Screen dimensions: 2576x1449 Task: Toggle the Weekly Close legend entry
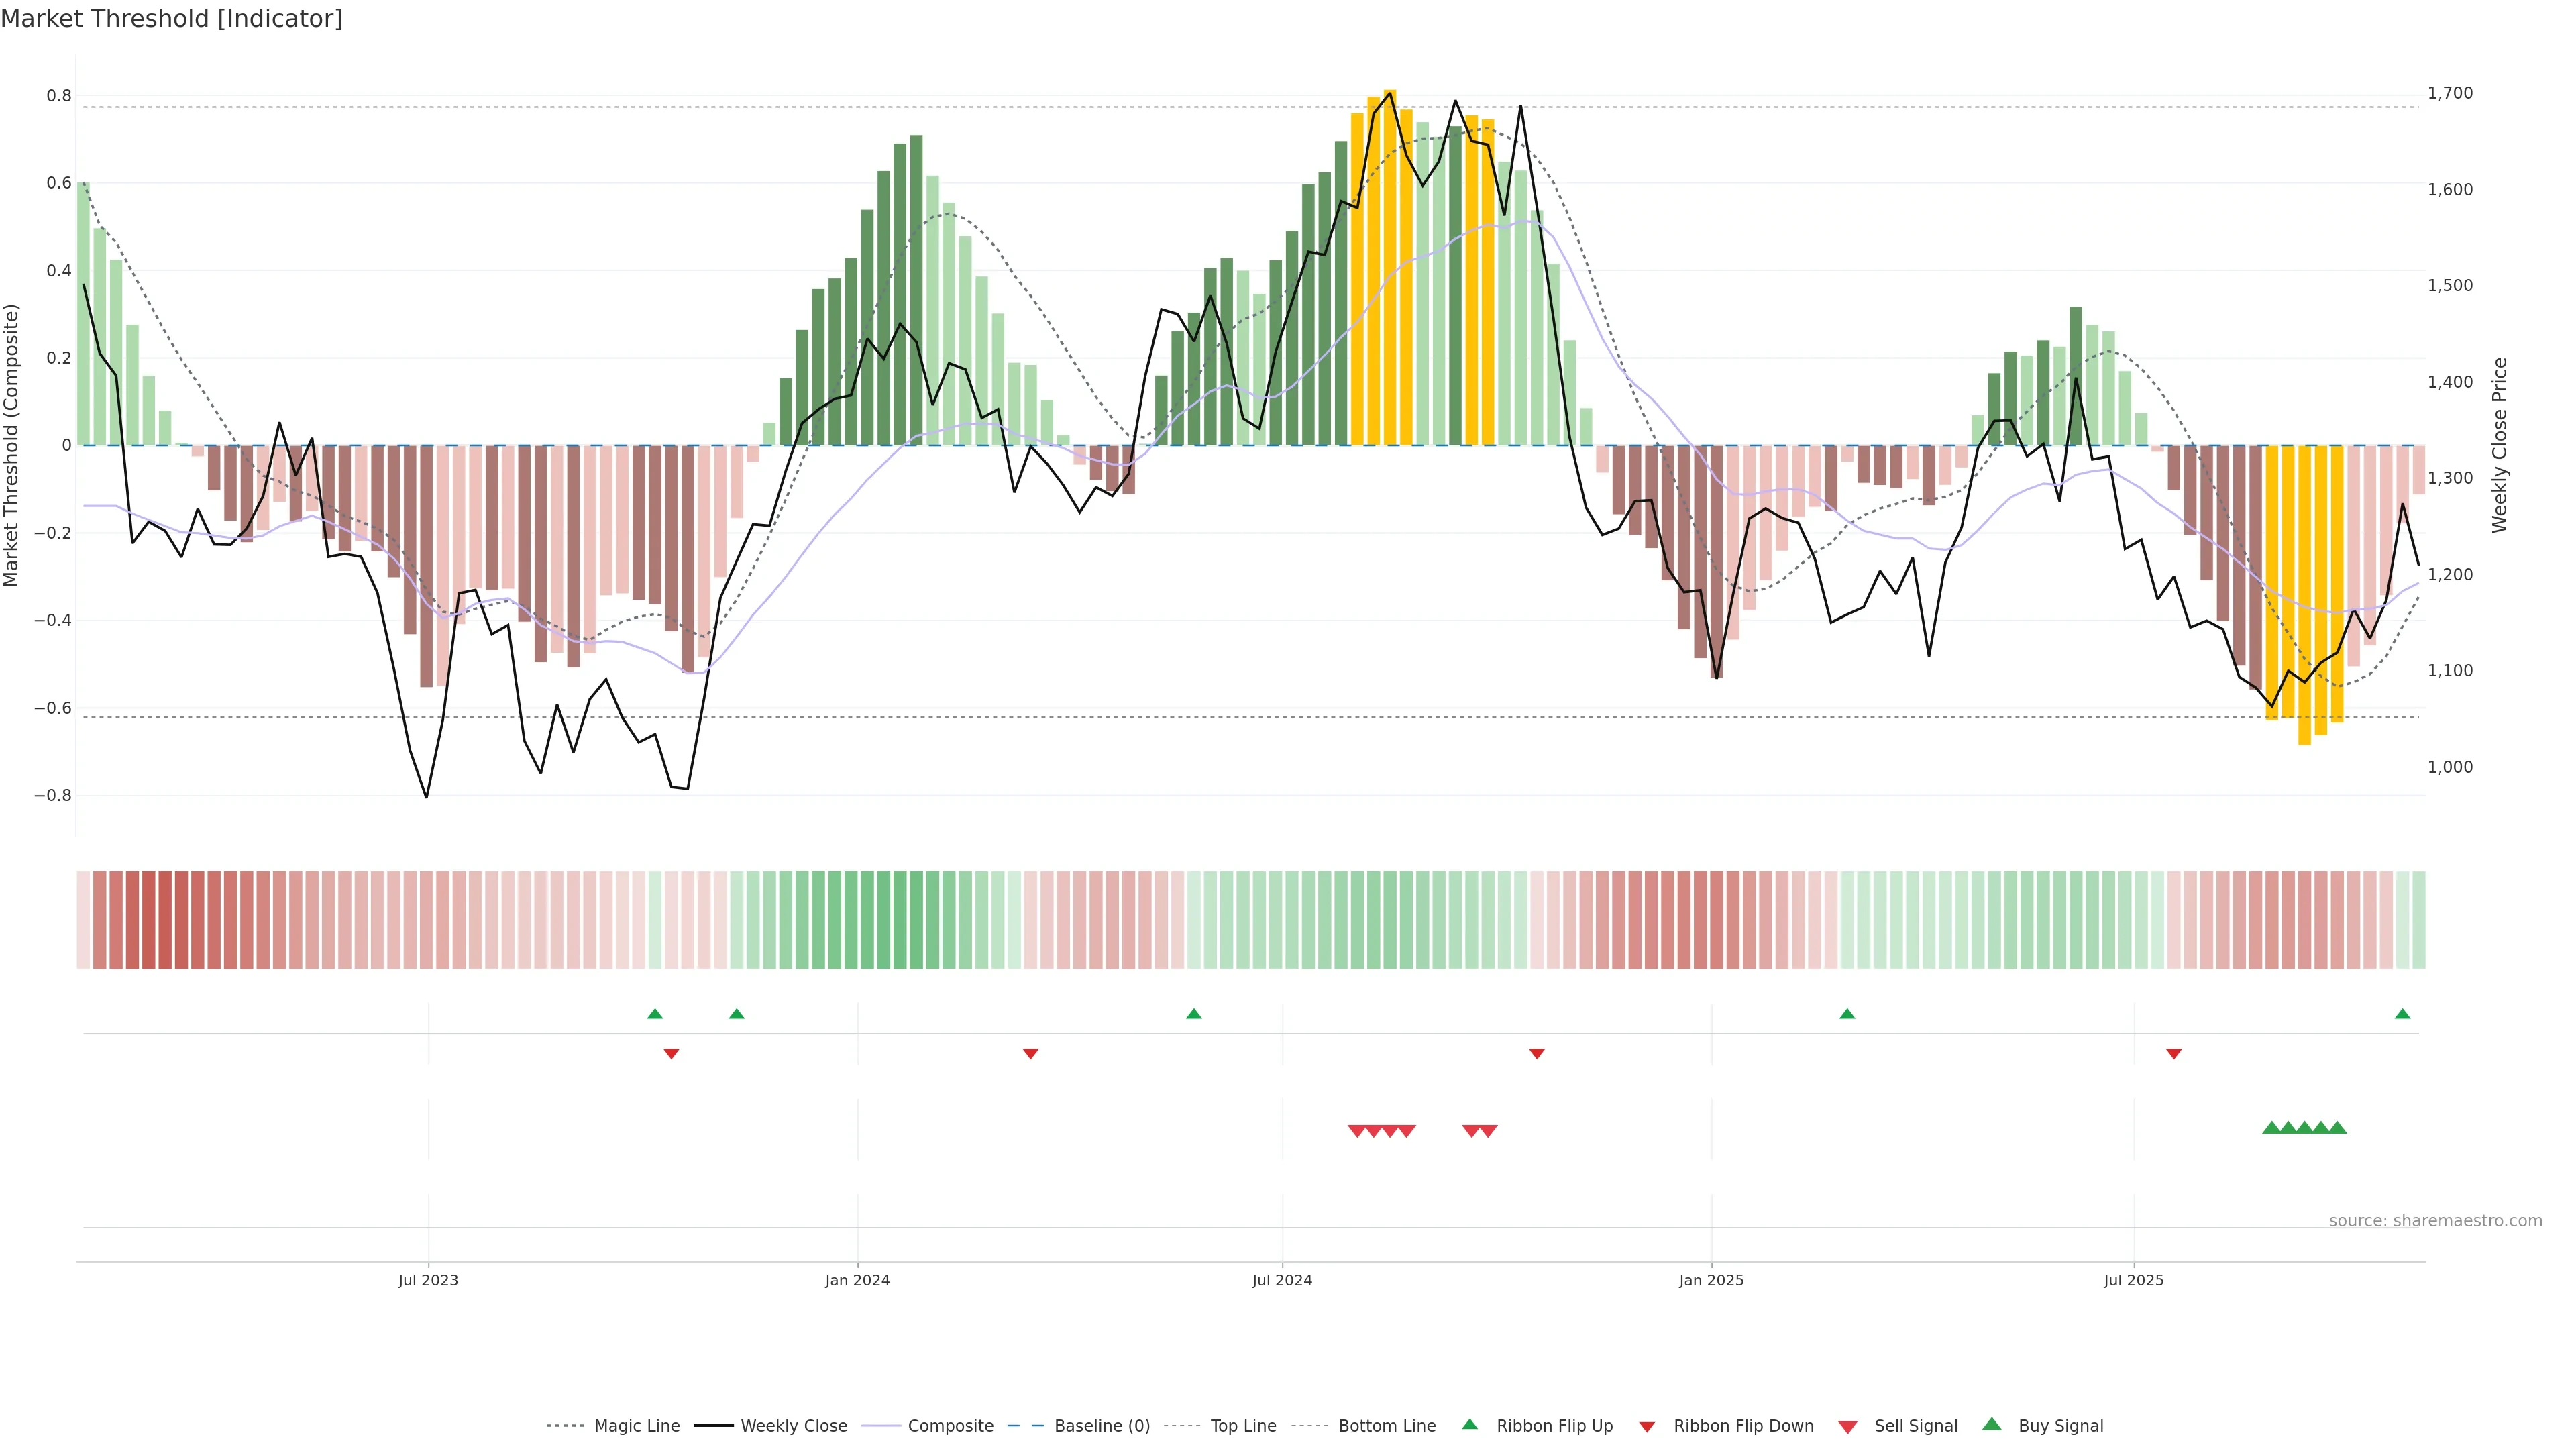[793, 1426]
